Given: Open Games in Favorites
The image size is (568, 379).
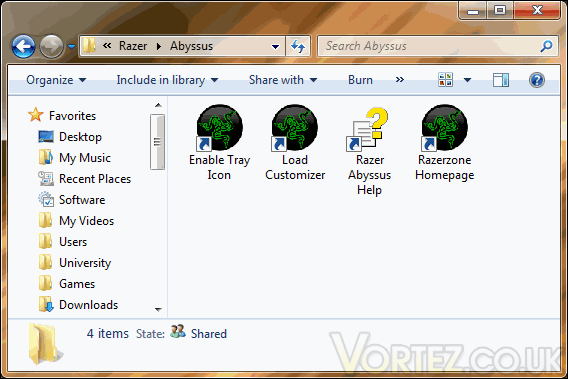Looking at the screenshot, I should (77, 284).
